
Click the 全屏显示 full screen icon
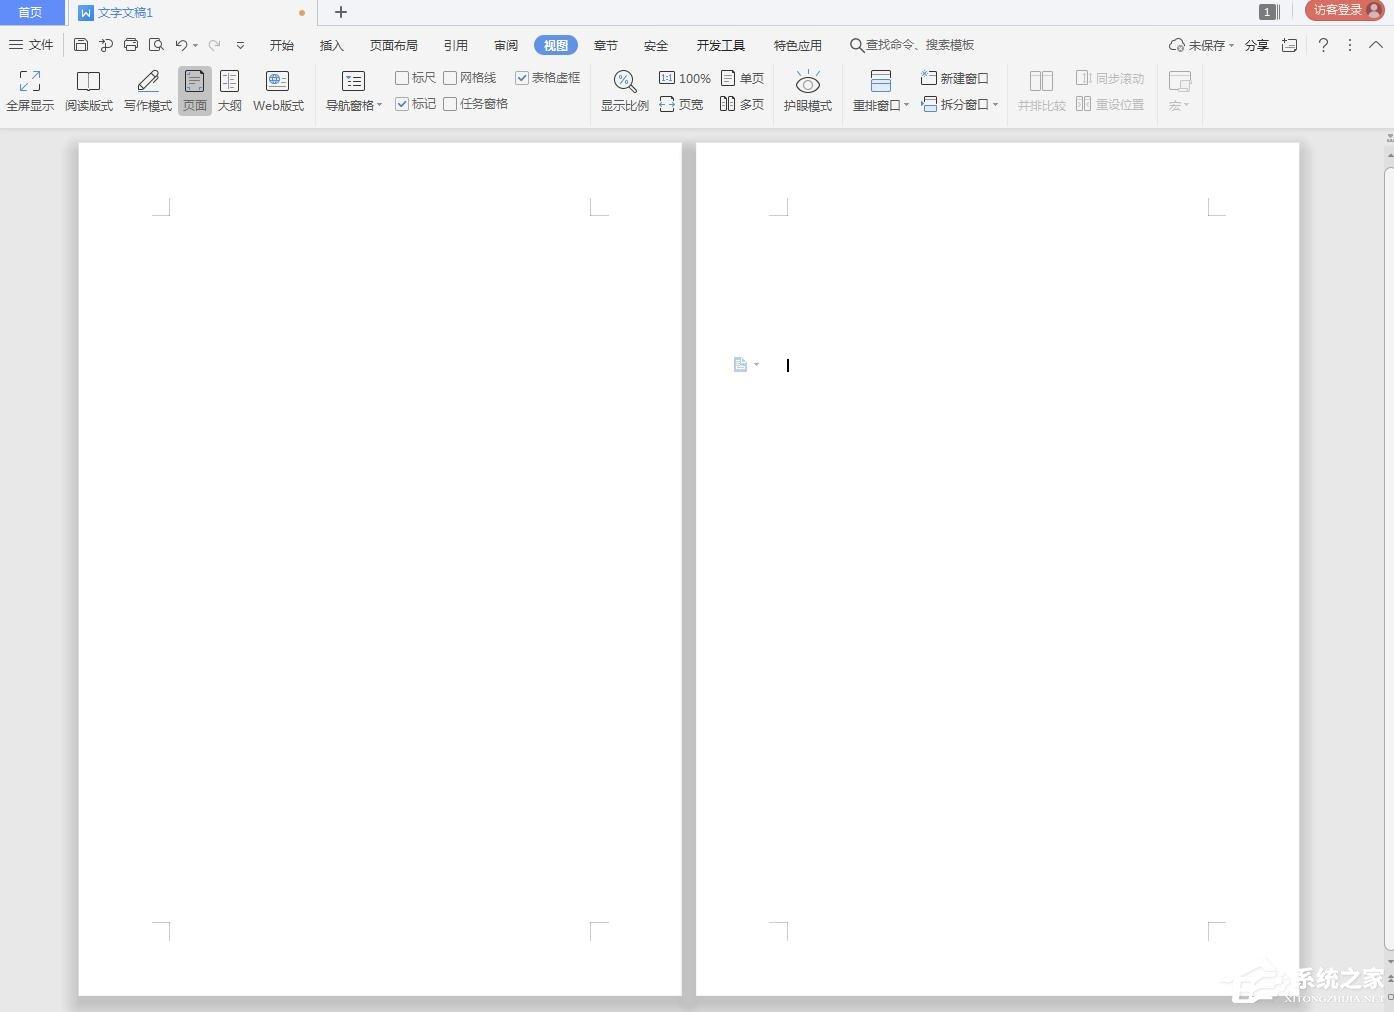click(30, 81)
